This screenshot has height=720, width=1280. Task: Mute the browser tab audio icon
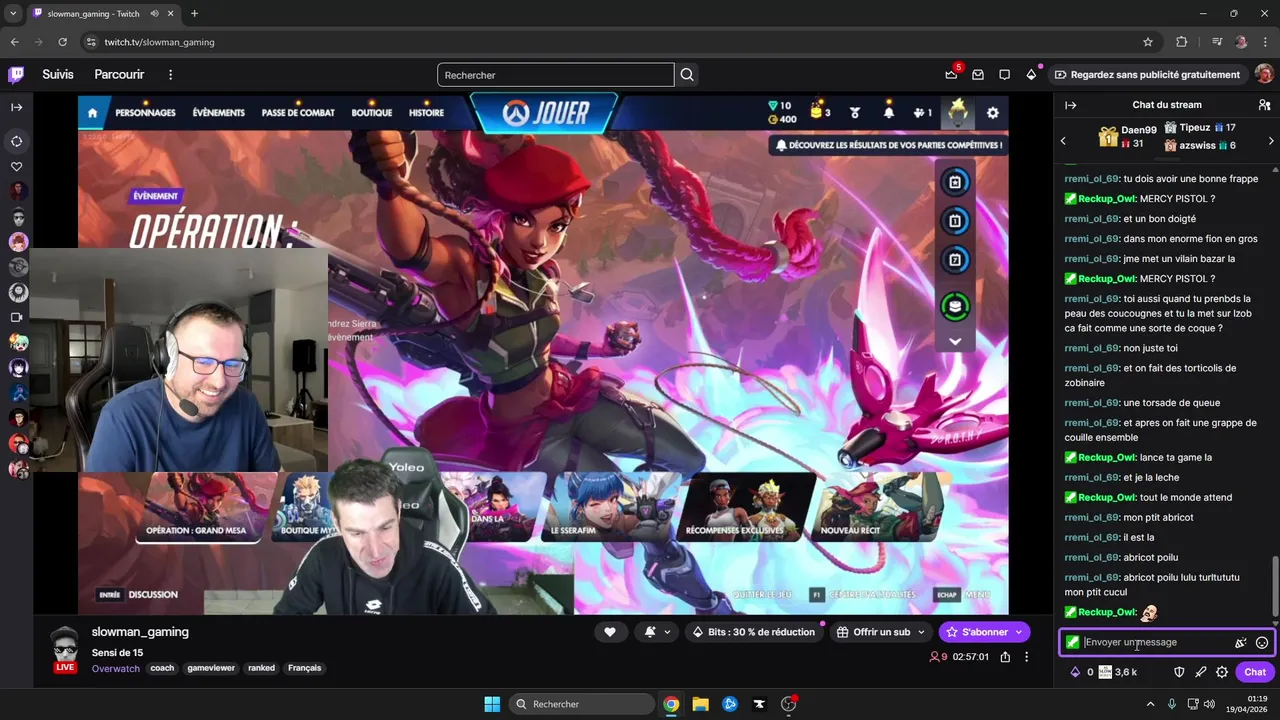[x=155, y=14]
